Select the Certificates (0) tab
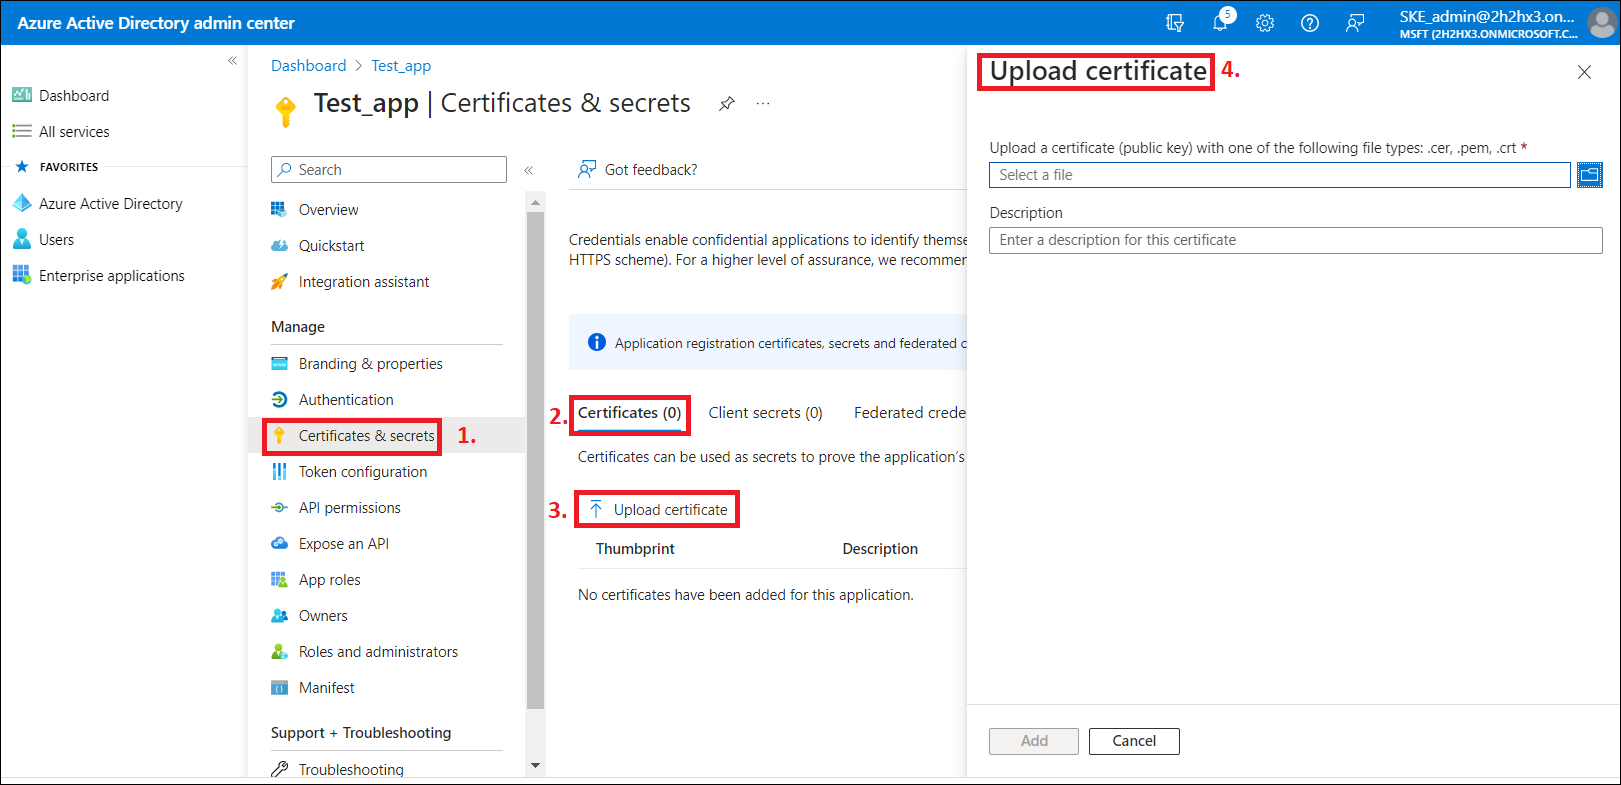 pyautogui.click(x=629, y=413)
